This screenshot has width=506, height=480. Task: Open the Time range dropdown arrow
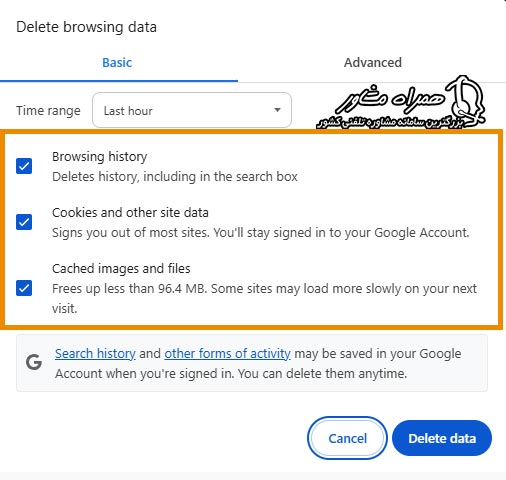tap(277, 110)
